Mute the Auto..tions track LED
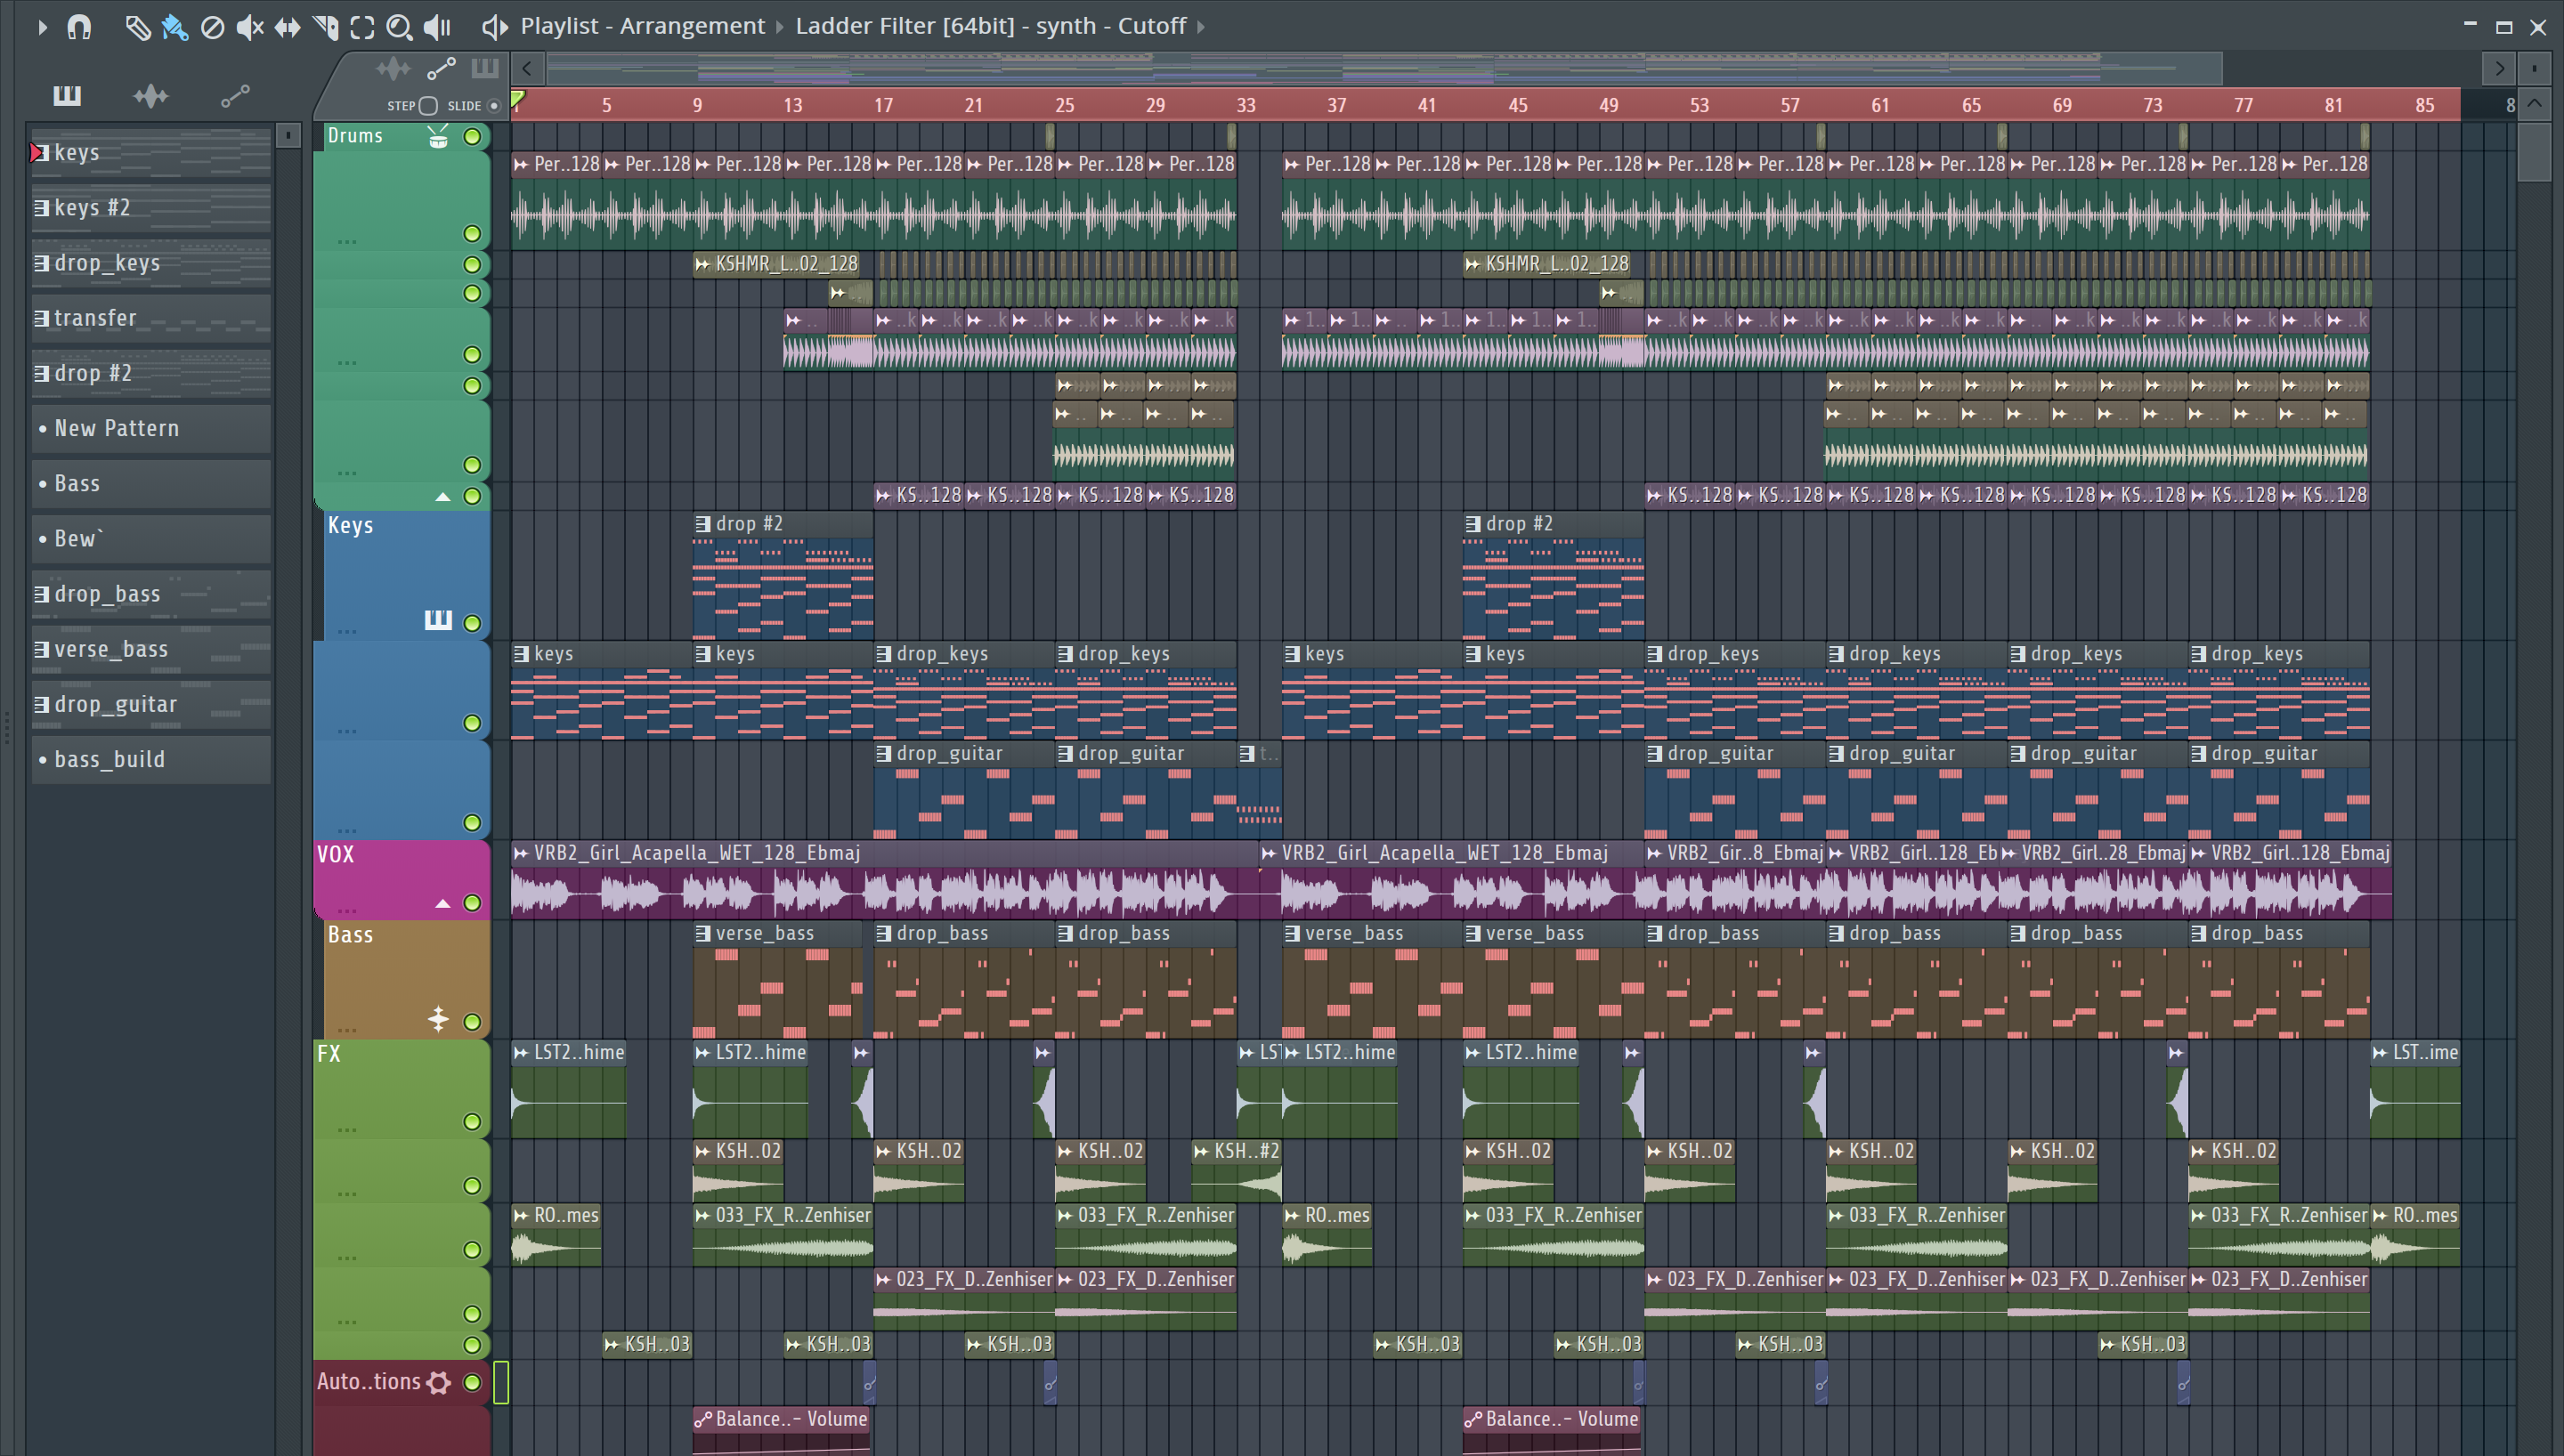 pos(472,1382)
